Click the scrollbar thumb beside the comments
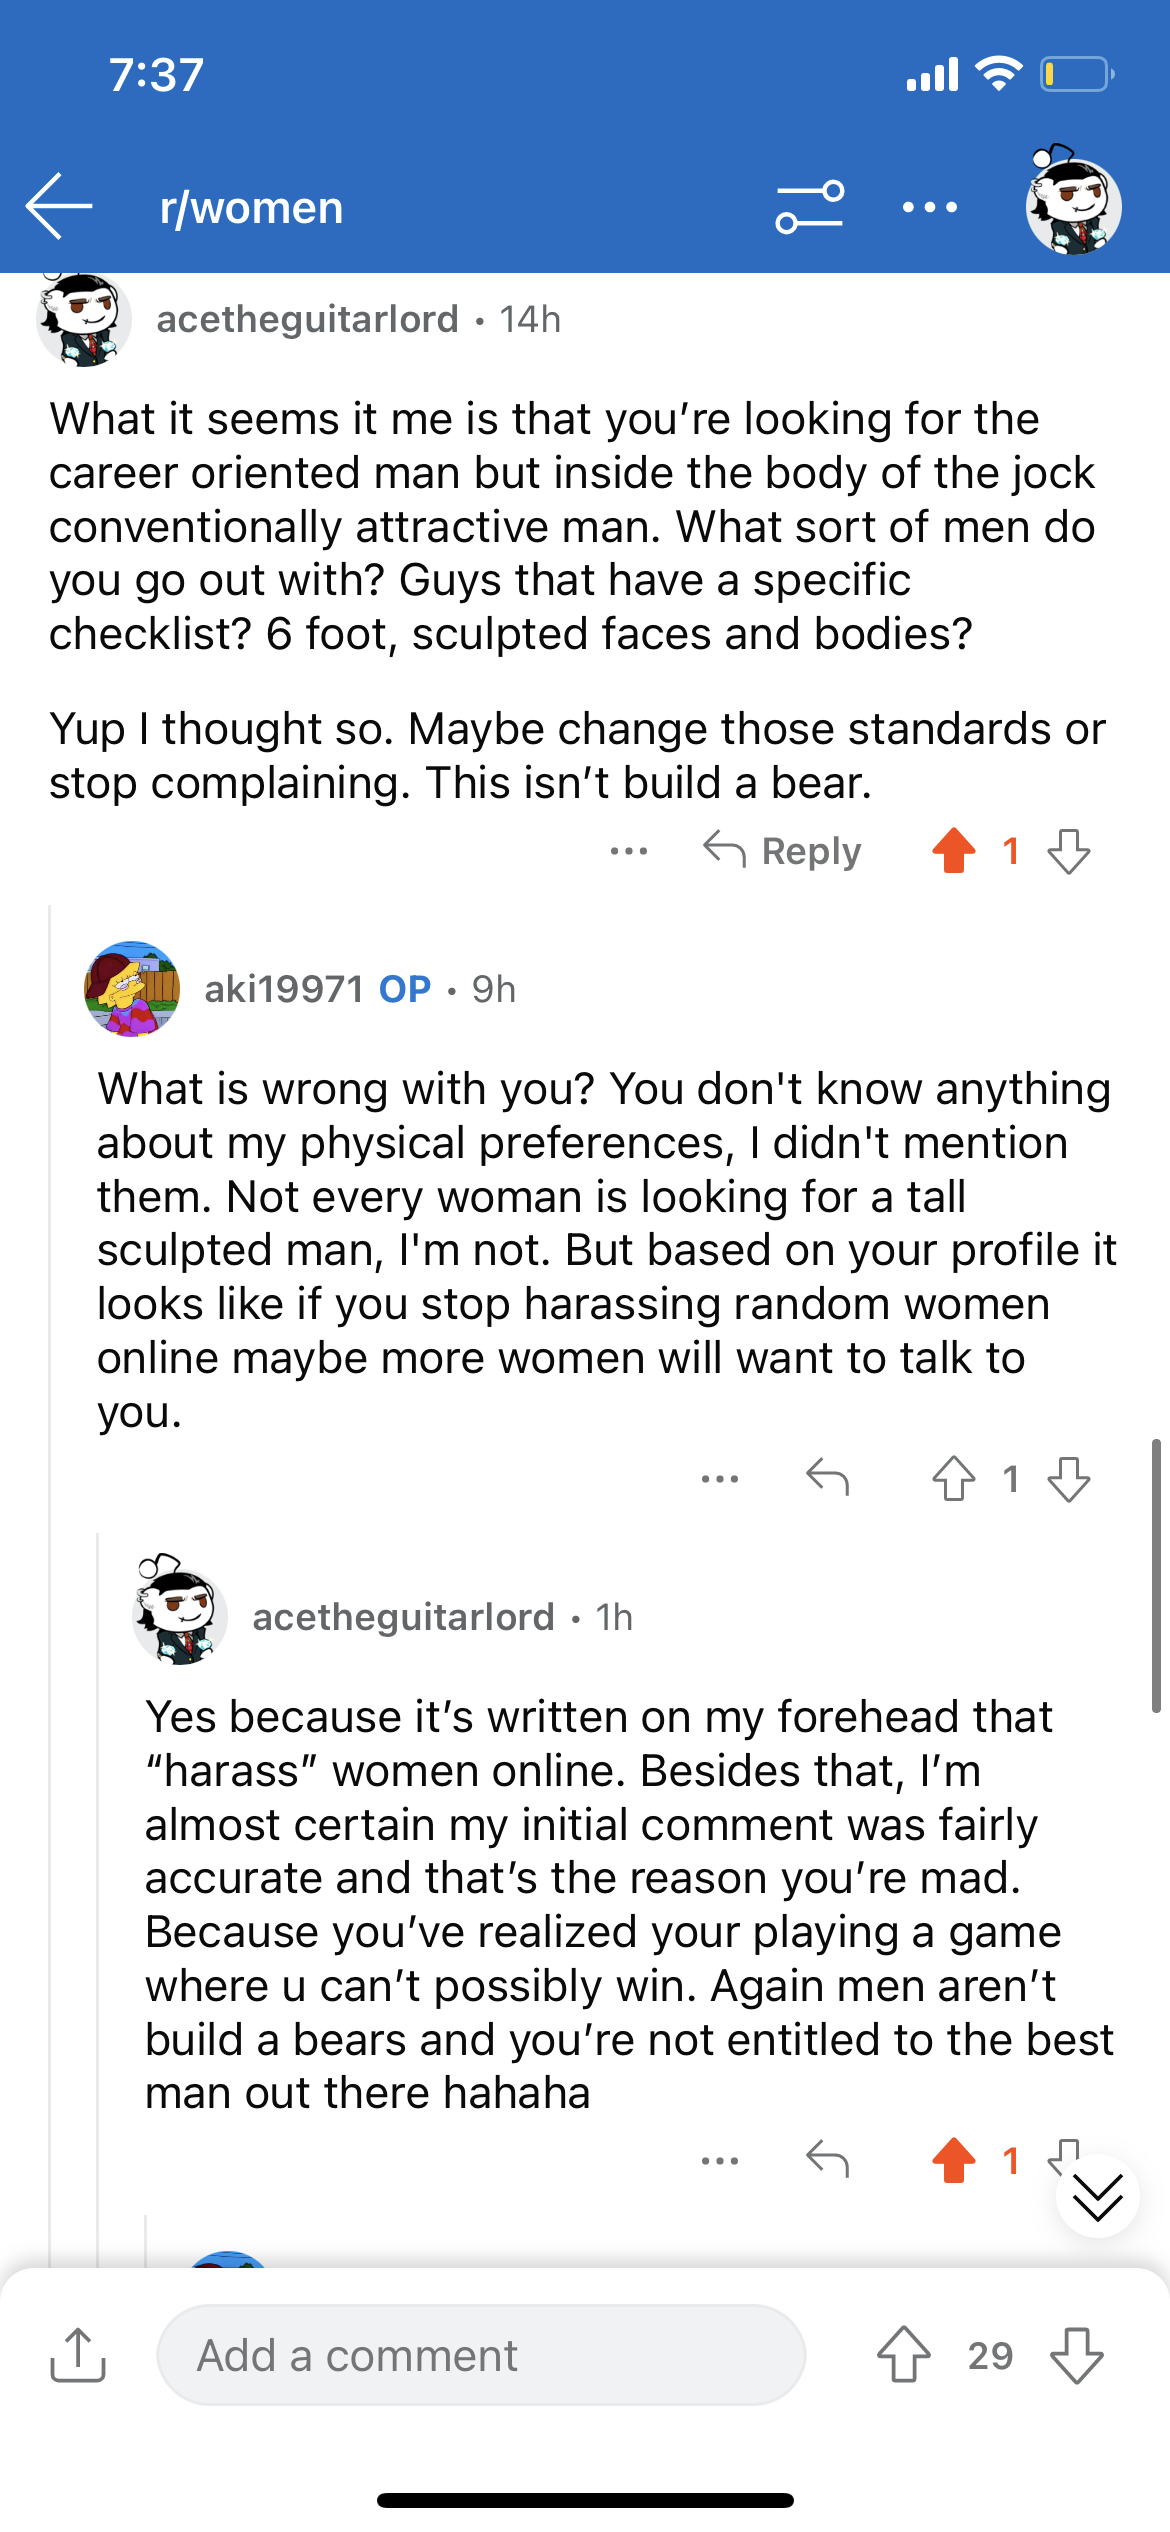Screen dimensions: 1170x2532 (x=1156, y=1576)
